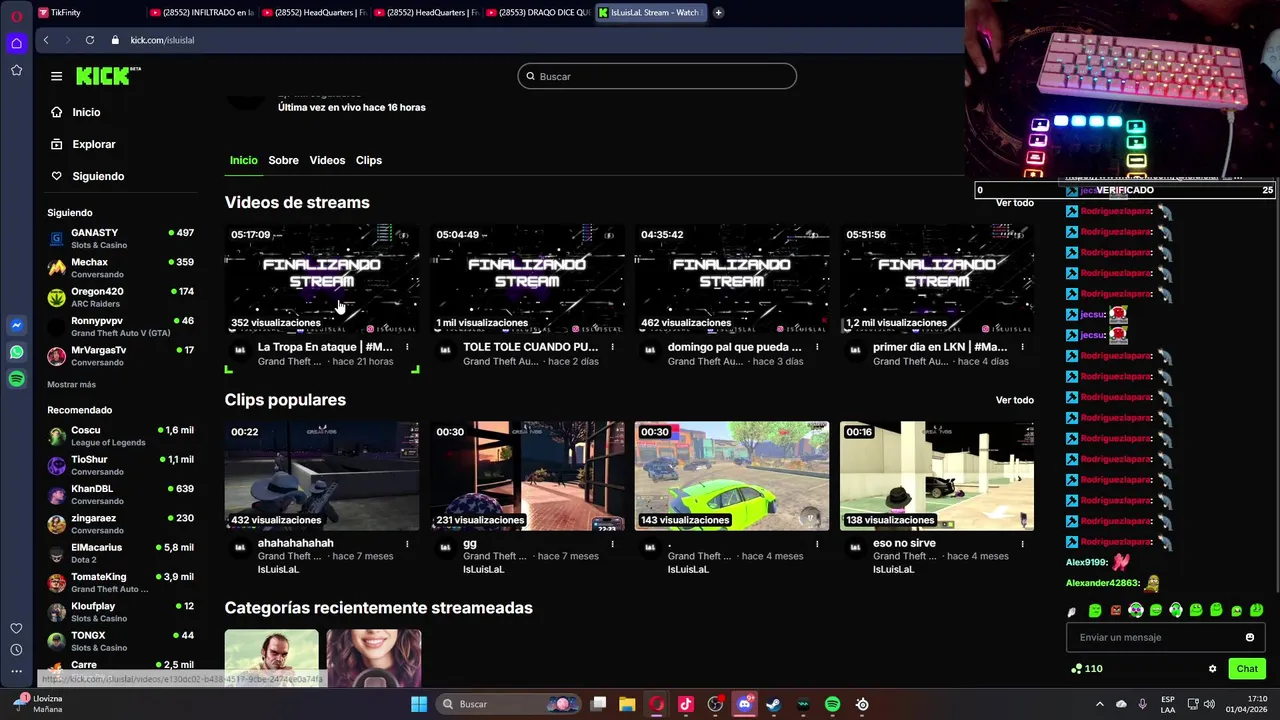Open Discord from the taskbar
The width and height of the screenshot is (1280, 720).
point(744,704)
